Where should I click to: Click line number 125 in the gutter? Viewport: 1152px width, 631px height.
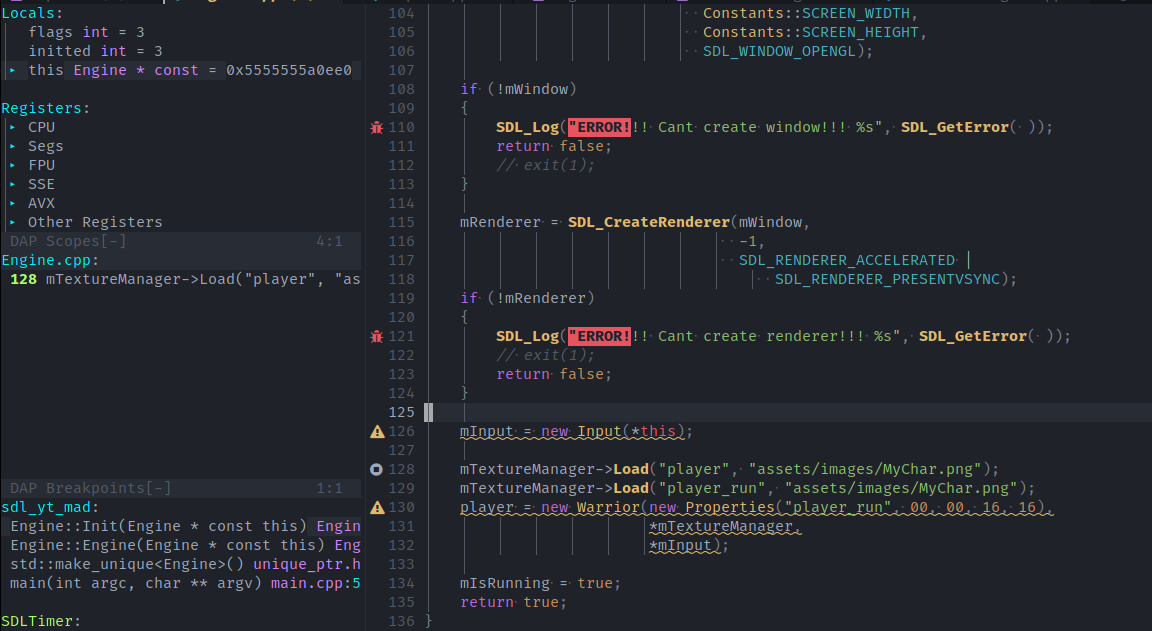[401, 412]
